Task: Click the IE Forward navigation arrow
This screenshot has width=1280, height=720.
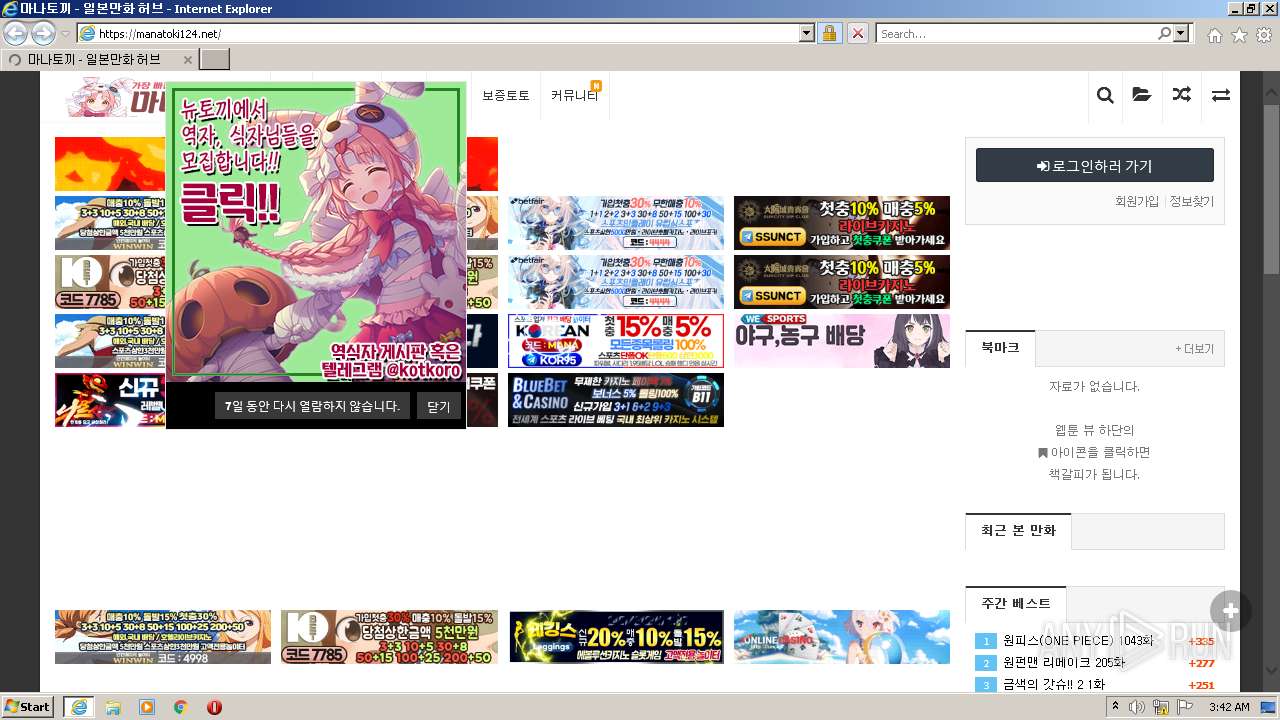Action: coord(43,34)
